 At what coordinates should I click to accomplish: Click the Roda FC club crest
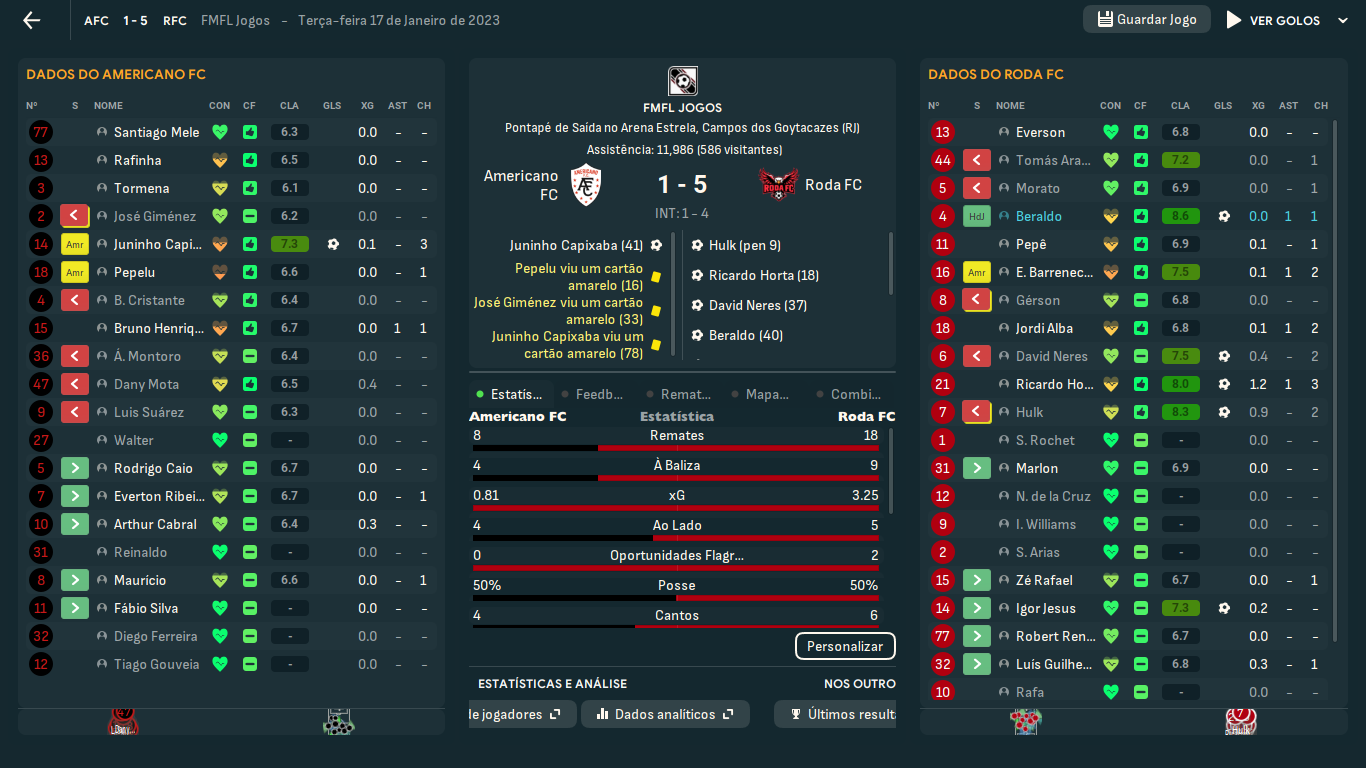[x=778, y=185]
